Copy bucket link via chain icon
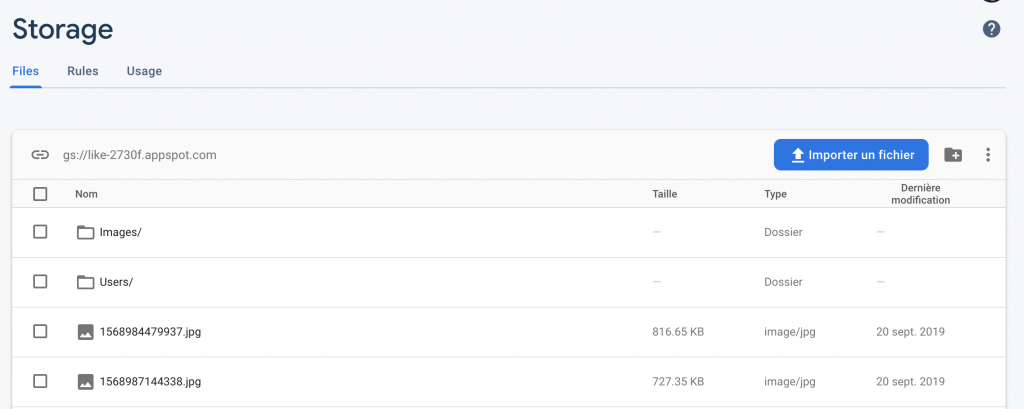The height and width of the screenshot is (409, 1024). pyautogui.click(x=40, y=155)
